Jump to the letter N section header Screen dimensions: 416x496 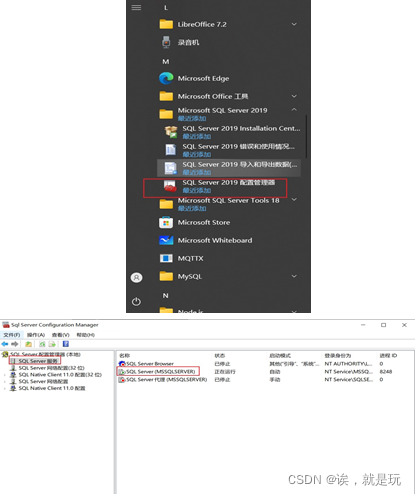(x=165, y=296)
